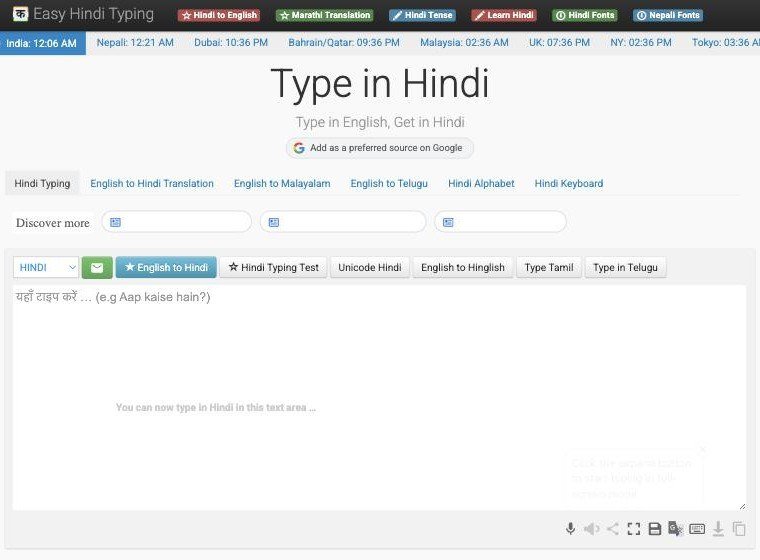The height and width of the screenshot is (560, 760).
Task: Click the Bahrain/Qatar: 09:36 PM time
Action: coord(344,43)
